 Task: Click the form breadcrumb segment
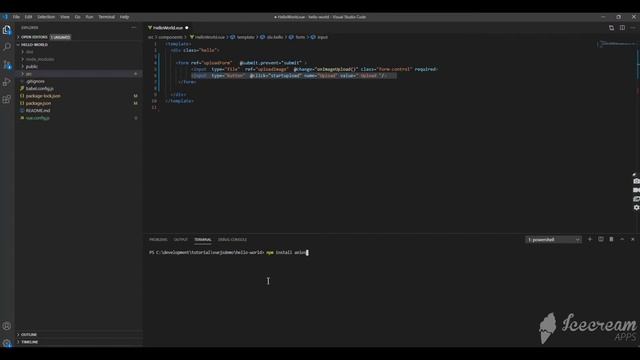click(x=300, y=37)
